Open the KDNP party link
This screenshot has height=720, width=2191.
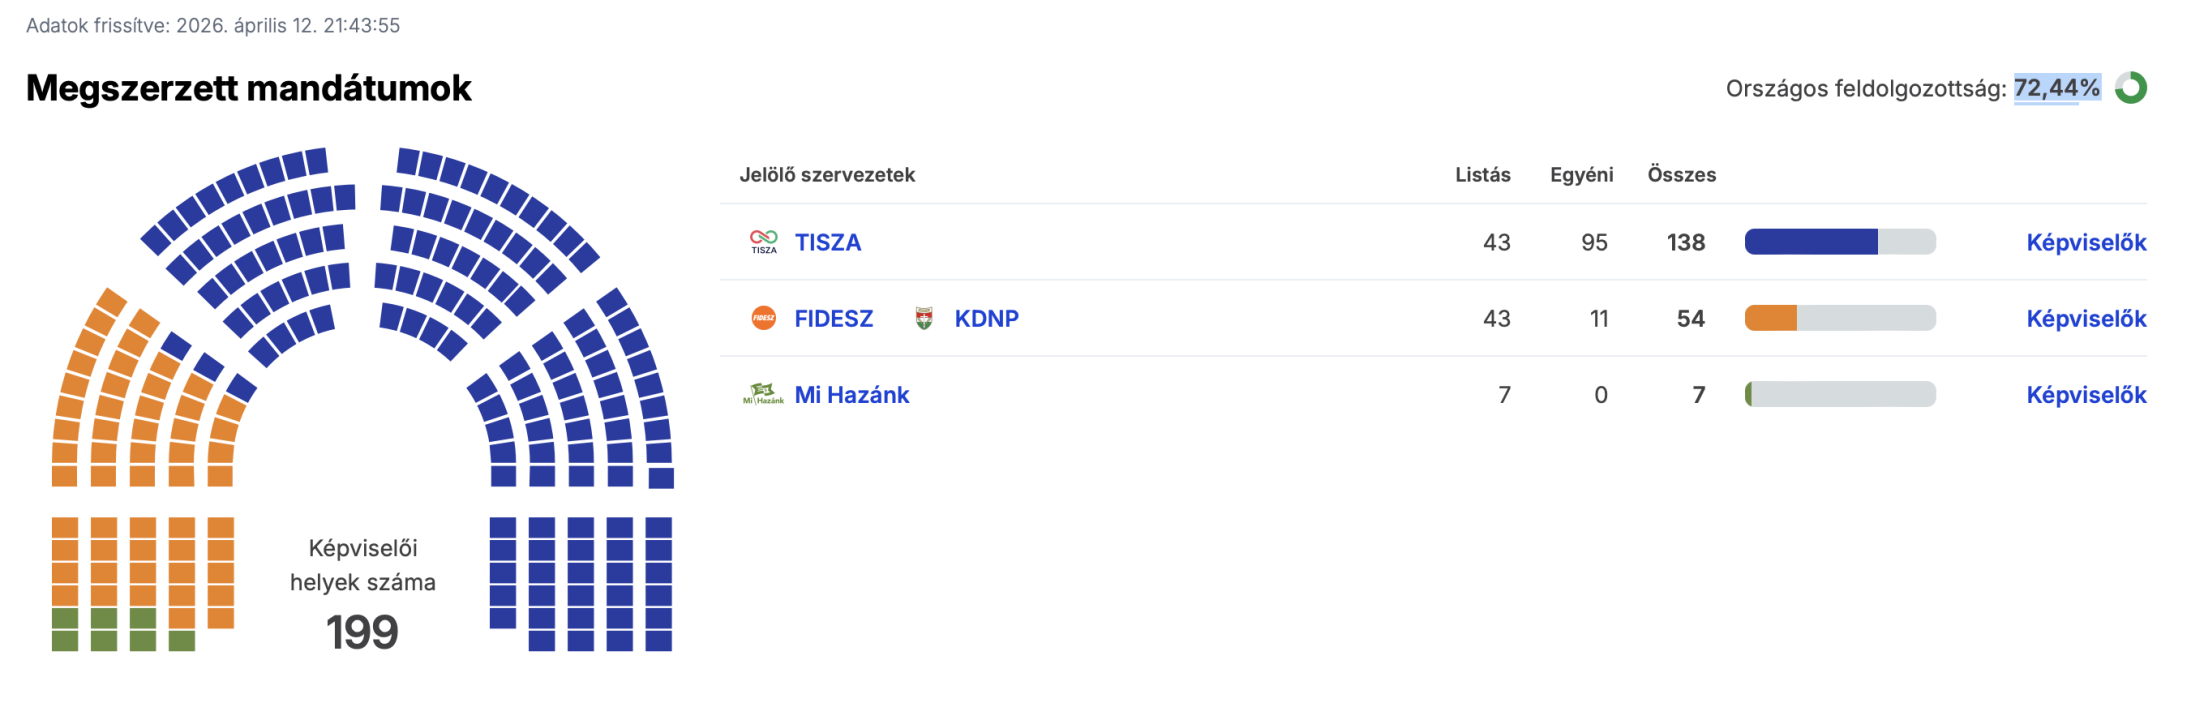tap(986, 318)
